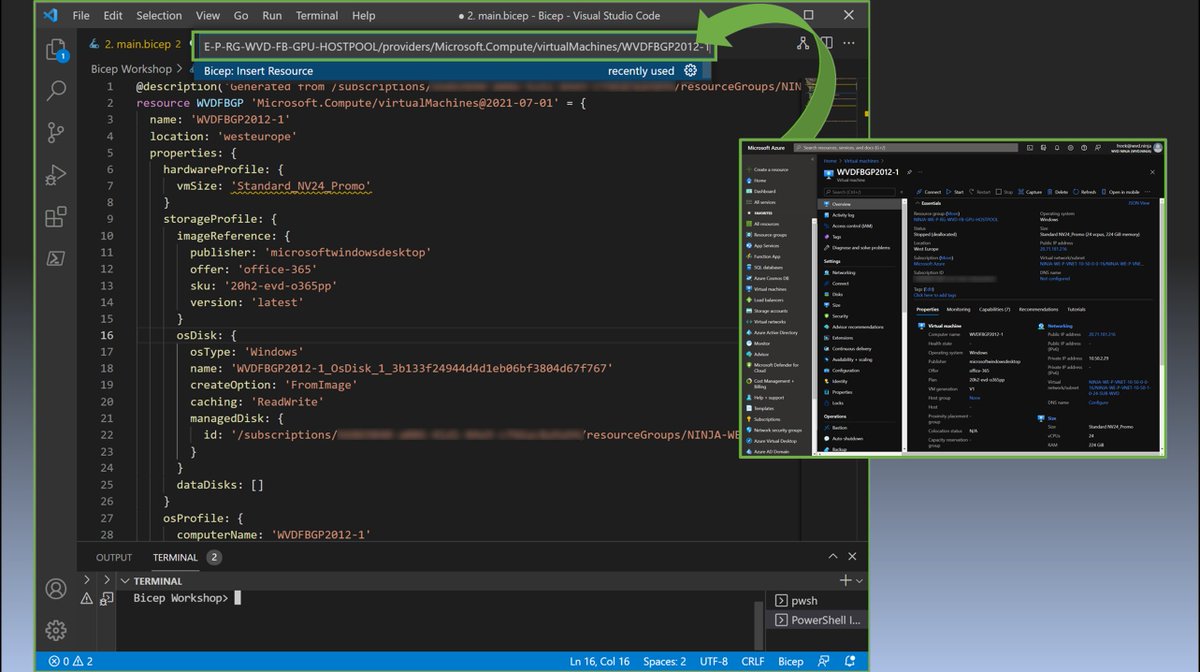Image resolution: width=1200 pixels, height=672 pixels.
Task: Click the Bicep visualizer icon in editor toolbar
Action: [x=802, y=44]
